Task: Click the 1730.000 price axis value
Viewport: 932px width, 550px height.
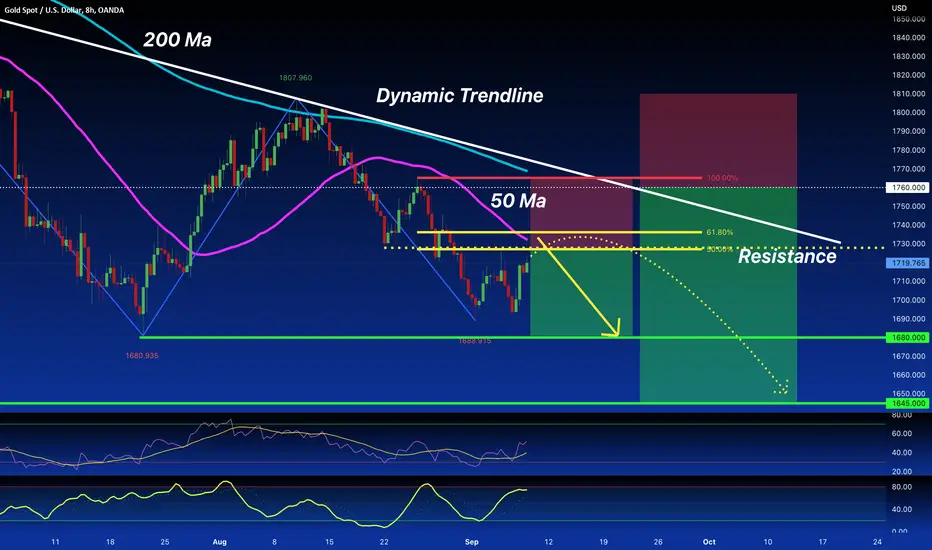Action: (909, 244)
